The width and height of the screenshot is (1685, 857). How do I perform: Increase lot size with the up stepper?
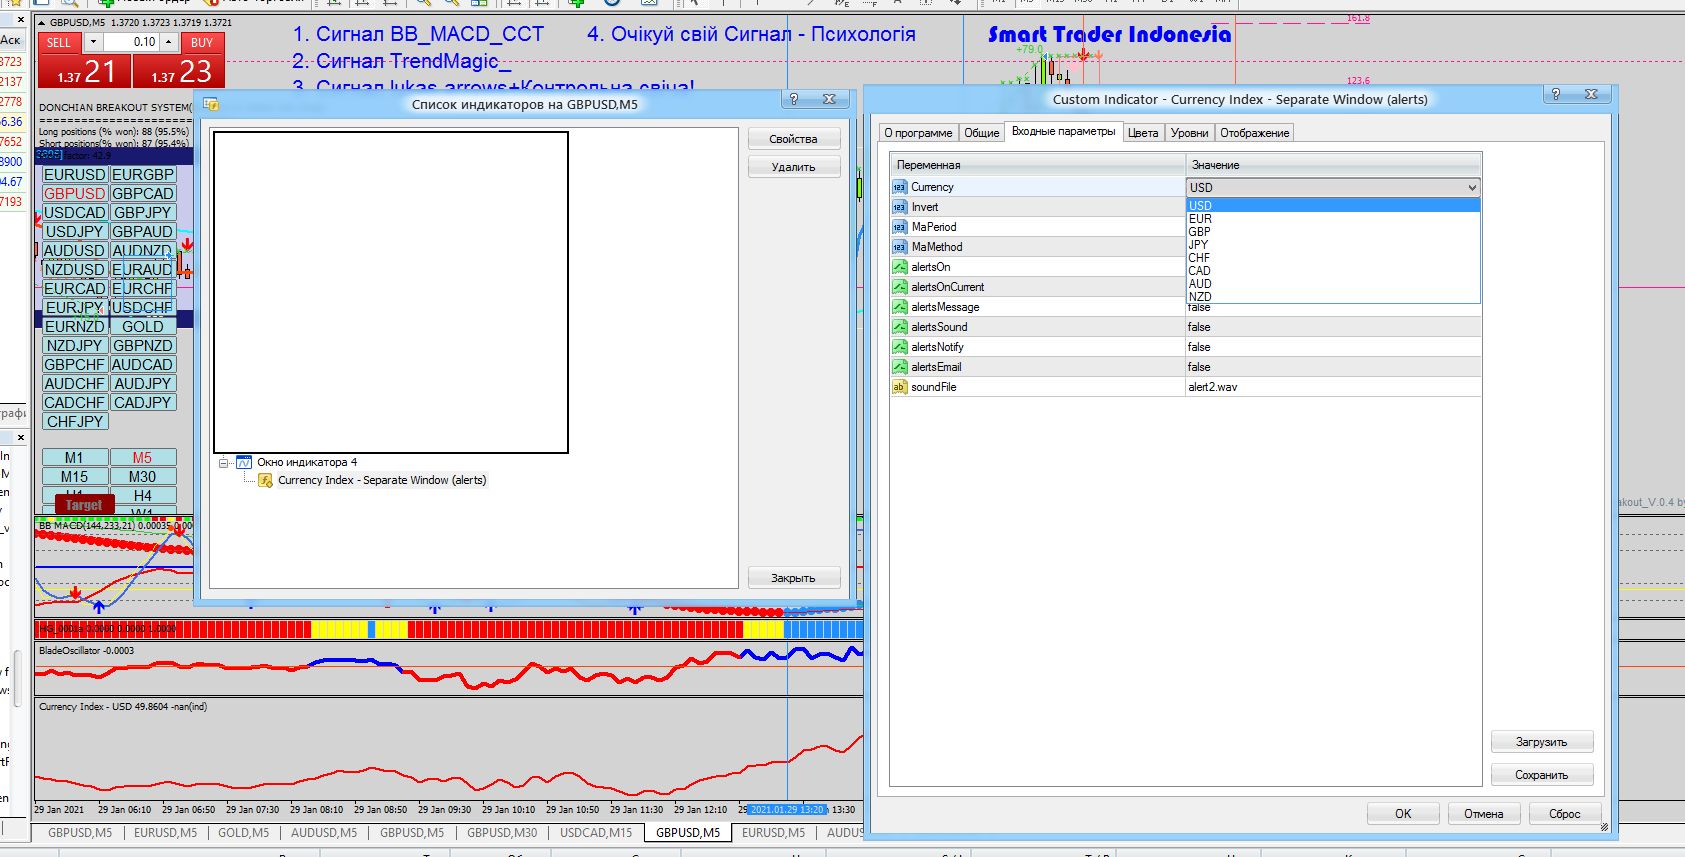point(169,42)
